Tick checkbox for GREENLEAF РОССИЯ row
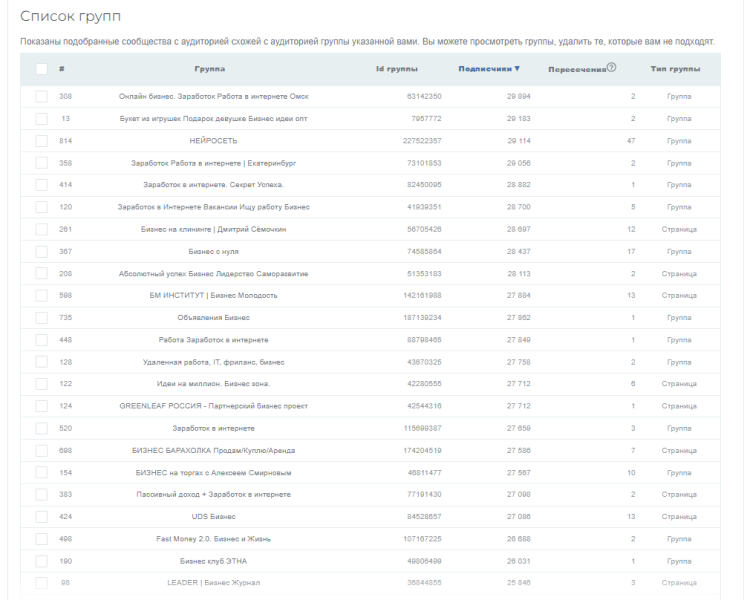Screen dimensions: 747x600 pos(42,406)
